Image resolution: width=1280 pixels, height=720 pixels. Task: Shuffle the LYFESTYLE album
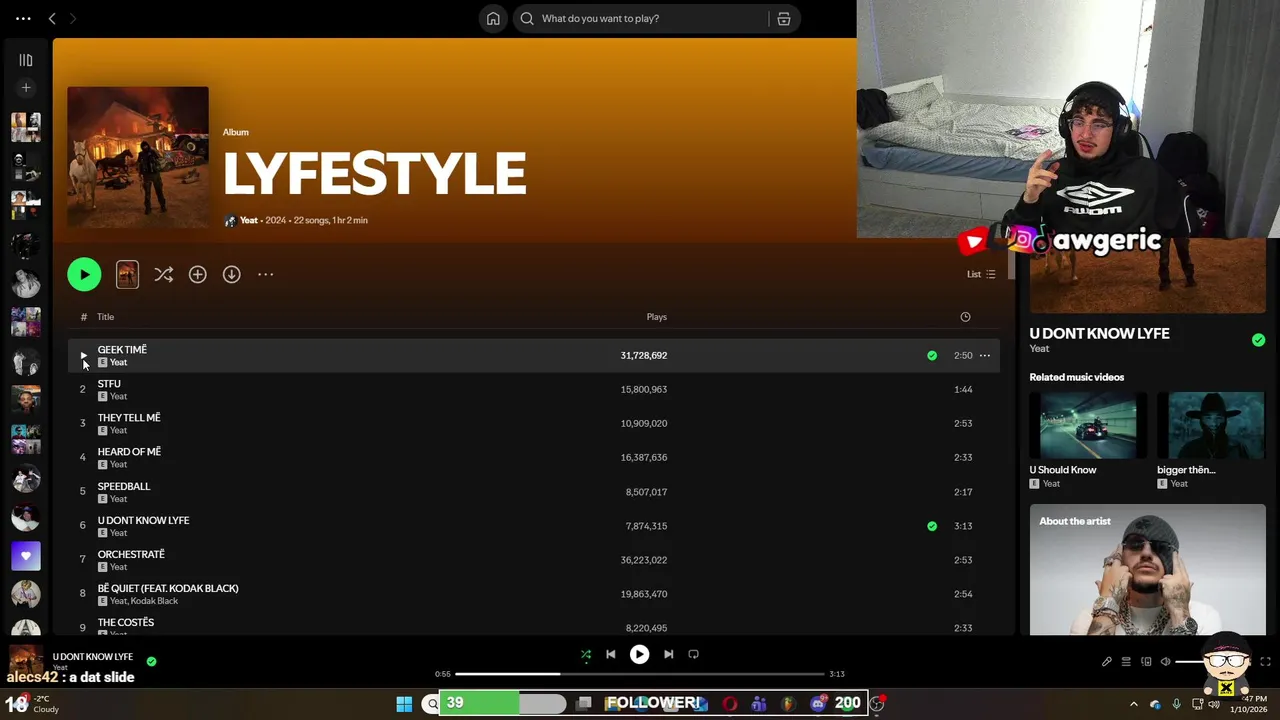pos(164,274)
